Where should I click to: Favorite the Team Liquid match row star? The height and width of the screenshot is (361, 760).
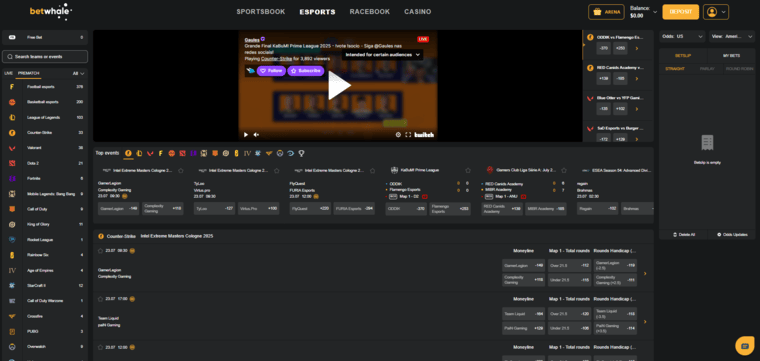[101, 299]
